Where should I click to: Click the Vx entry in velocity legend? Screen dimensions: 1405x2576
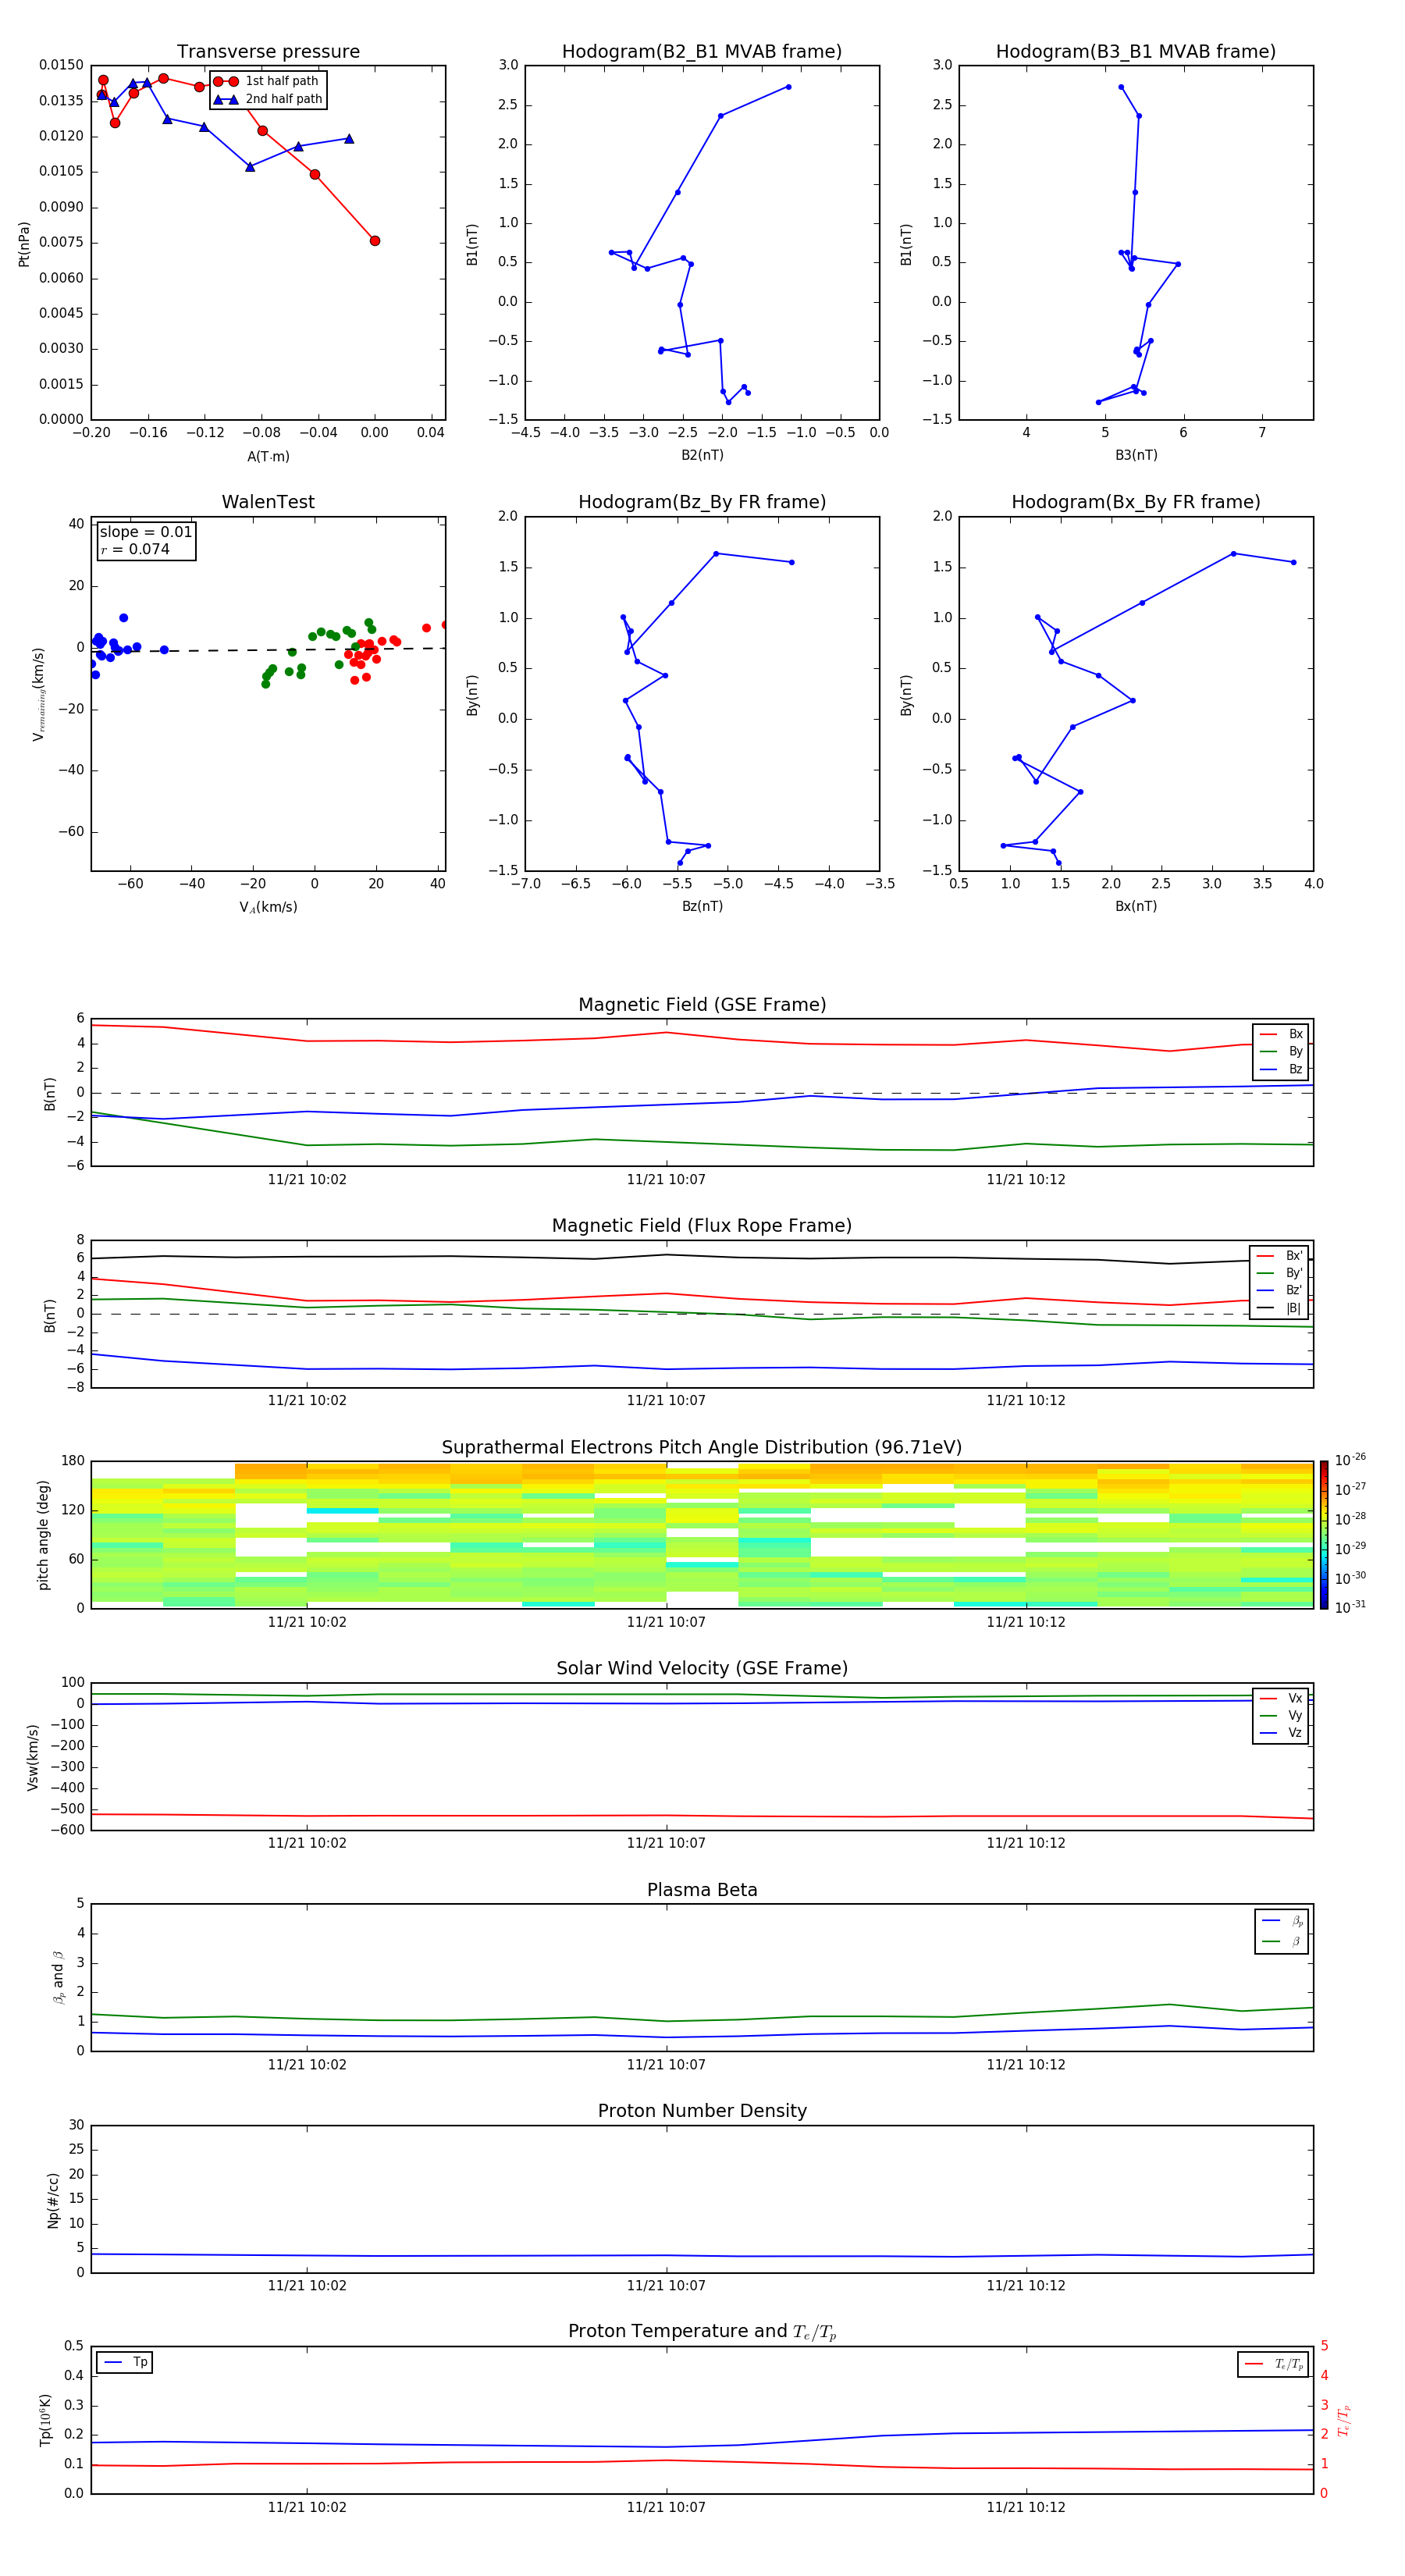click(1281, 1698)
